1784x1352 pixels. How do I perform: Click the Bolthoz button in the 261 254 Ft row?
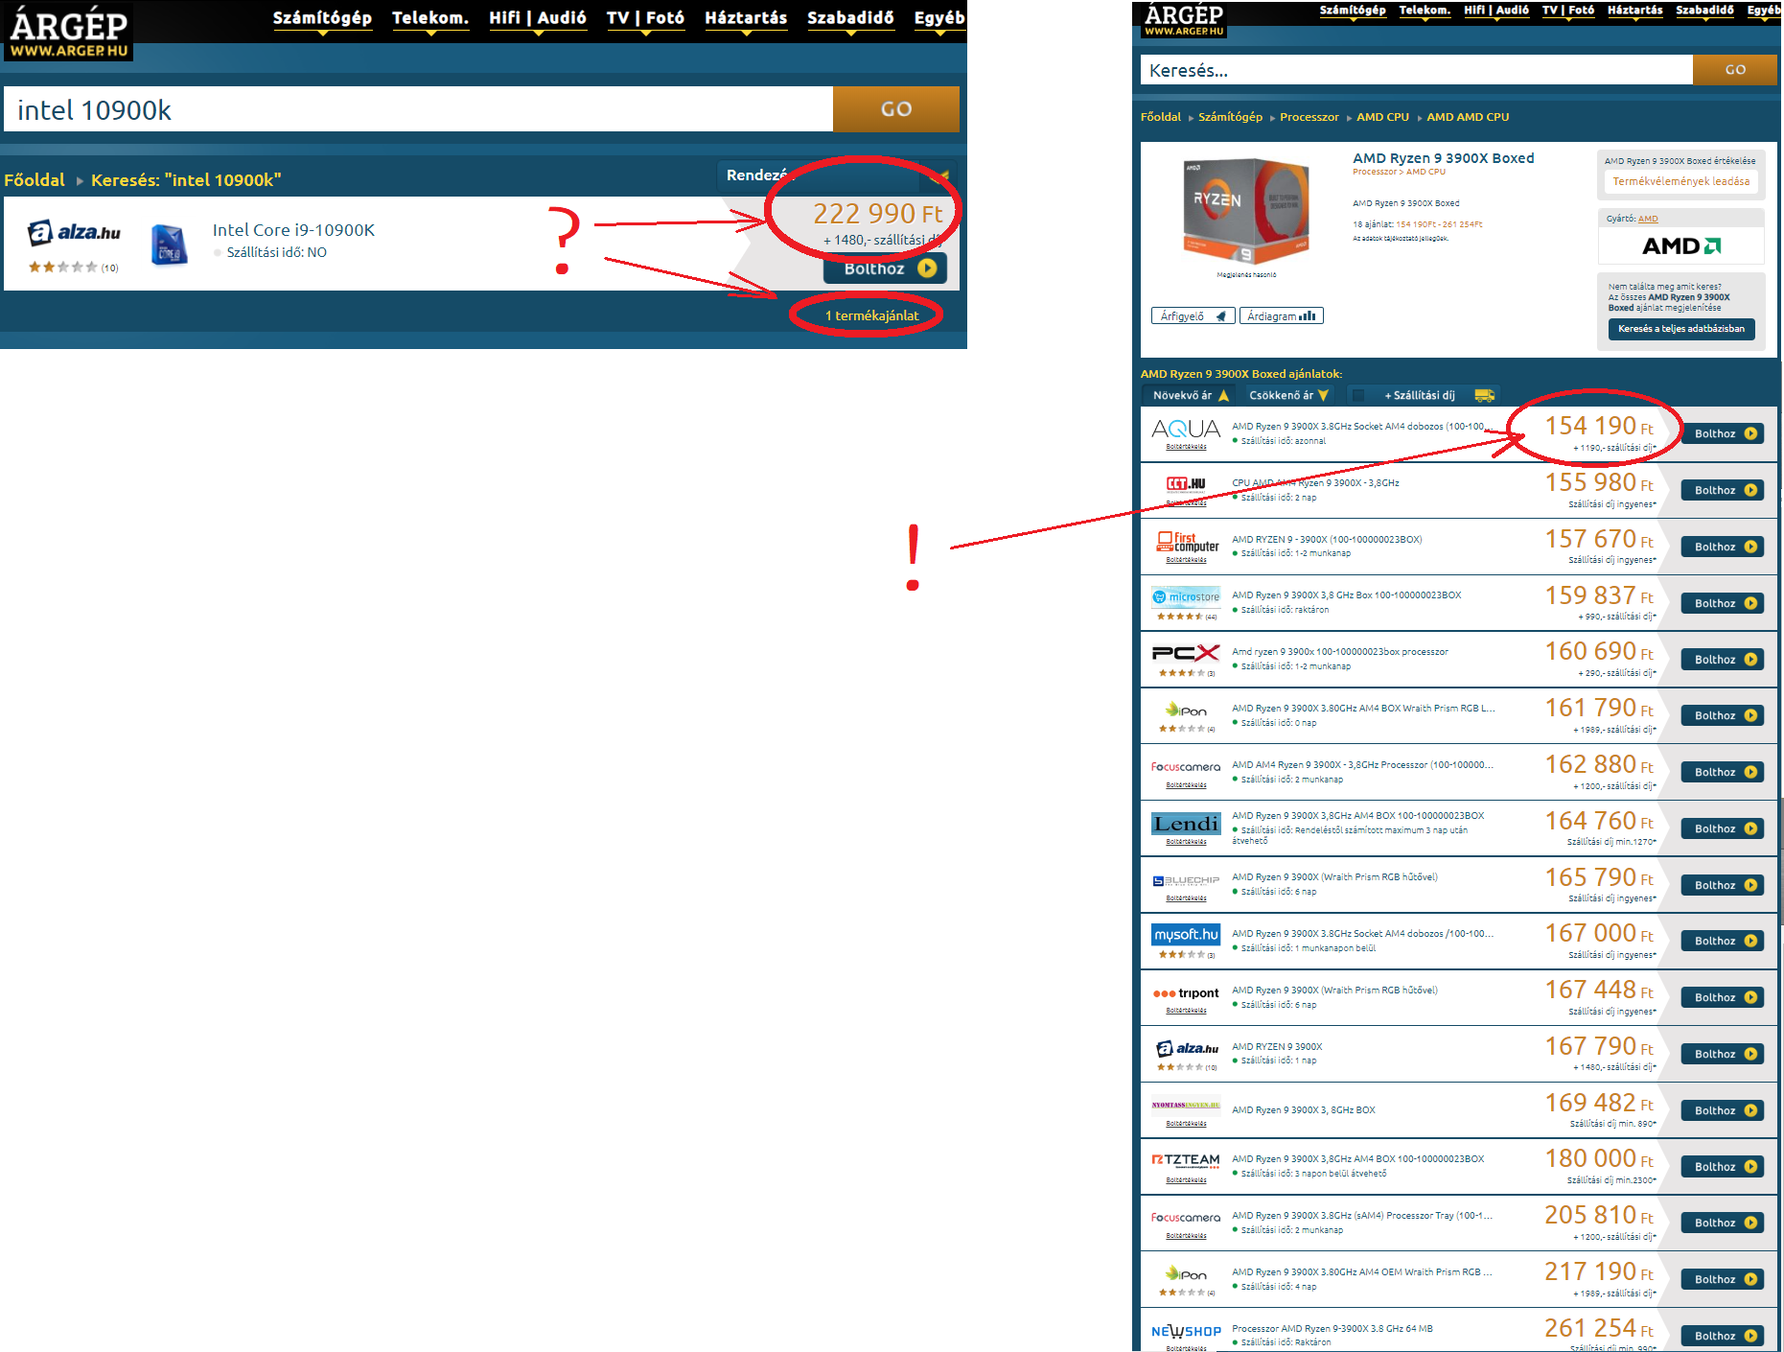point(1722,1336)
